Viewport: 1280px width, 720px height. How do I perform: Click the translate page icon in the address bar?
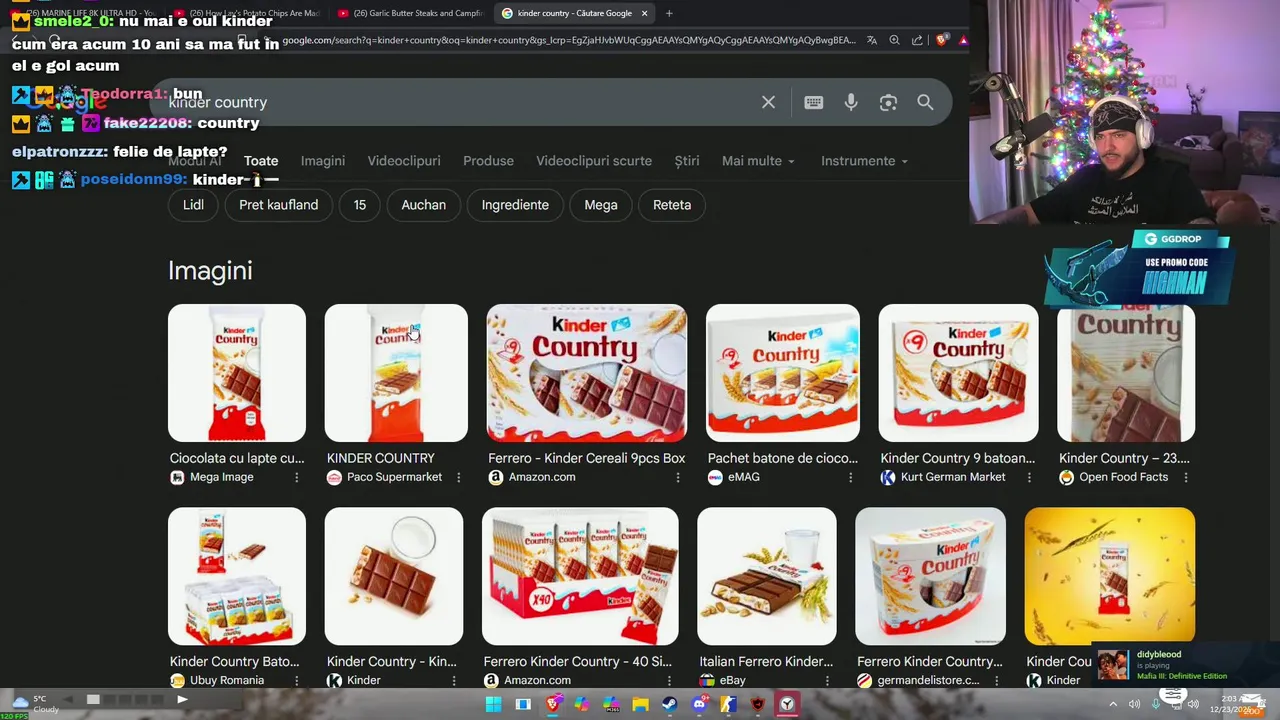(872, 40)
